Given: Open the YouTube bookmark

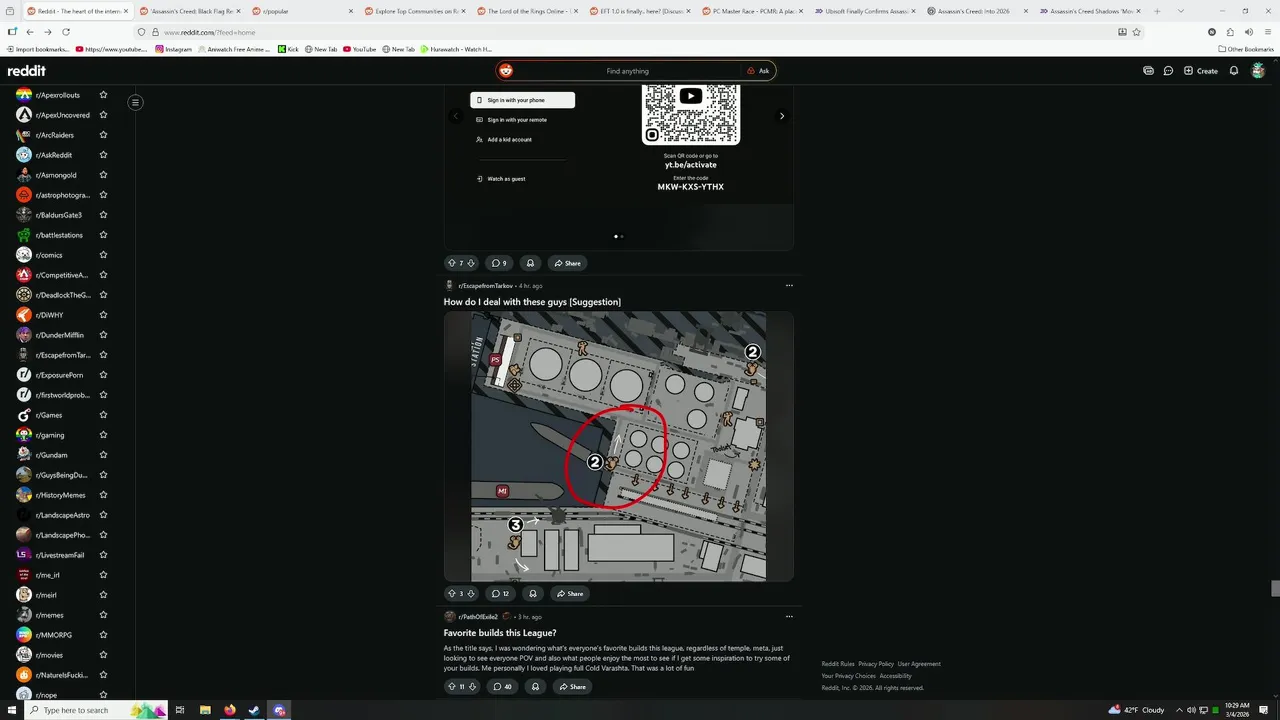Looking at the screenshot, I should (x=359, y=49).
